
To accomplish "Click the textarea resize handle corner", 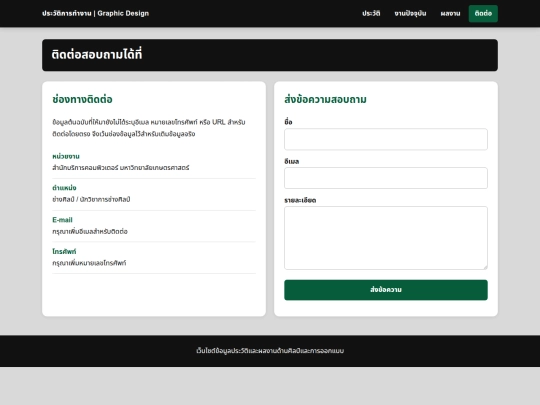I will point(486,268).
